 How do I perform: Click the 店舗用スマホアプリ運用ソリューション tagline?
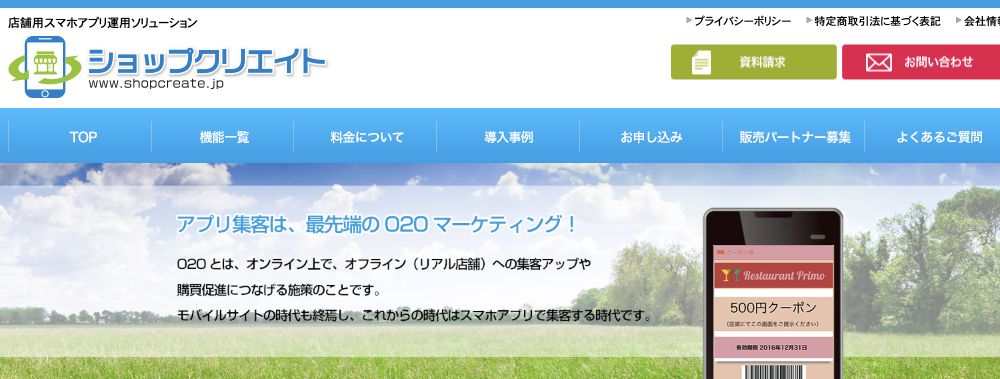(x=103, y=23)
